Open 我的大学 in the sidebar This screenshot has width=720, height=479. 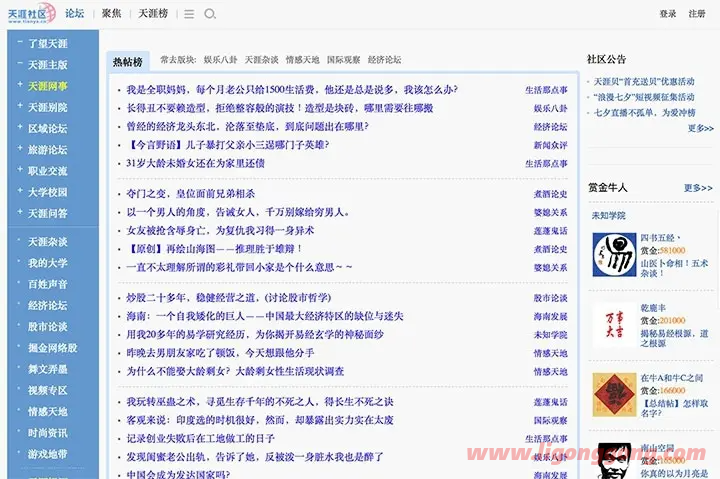(48, 263)
